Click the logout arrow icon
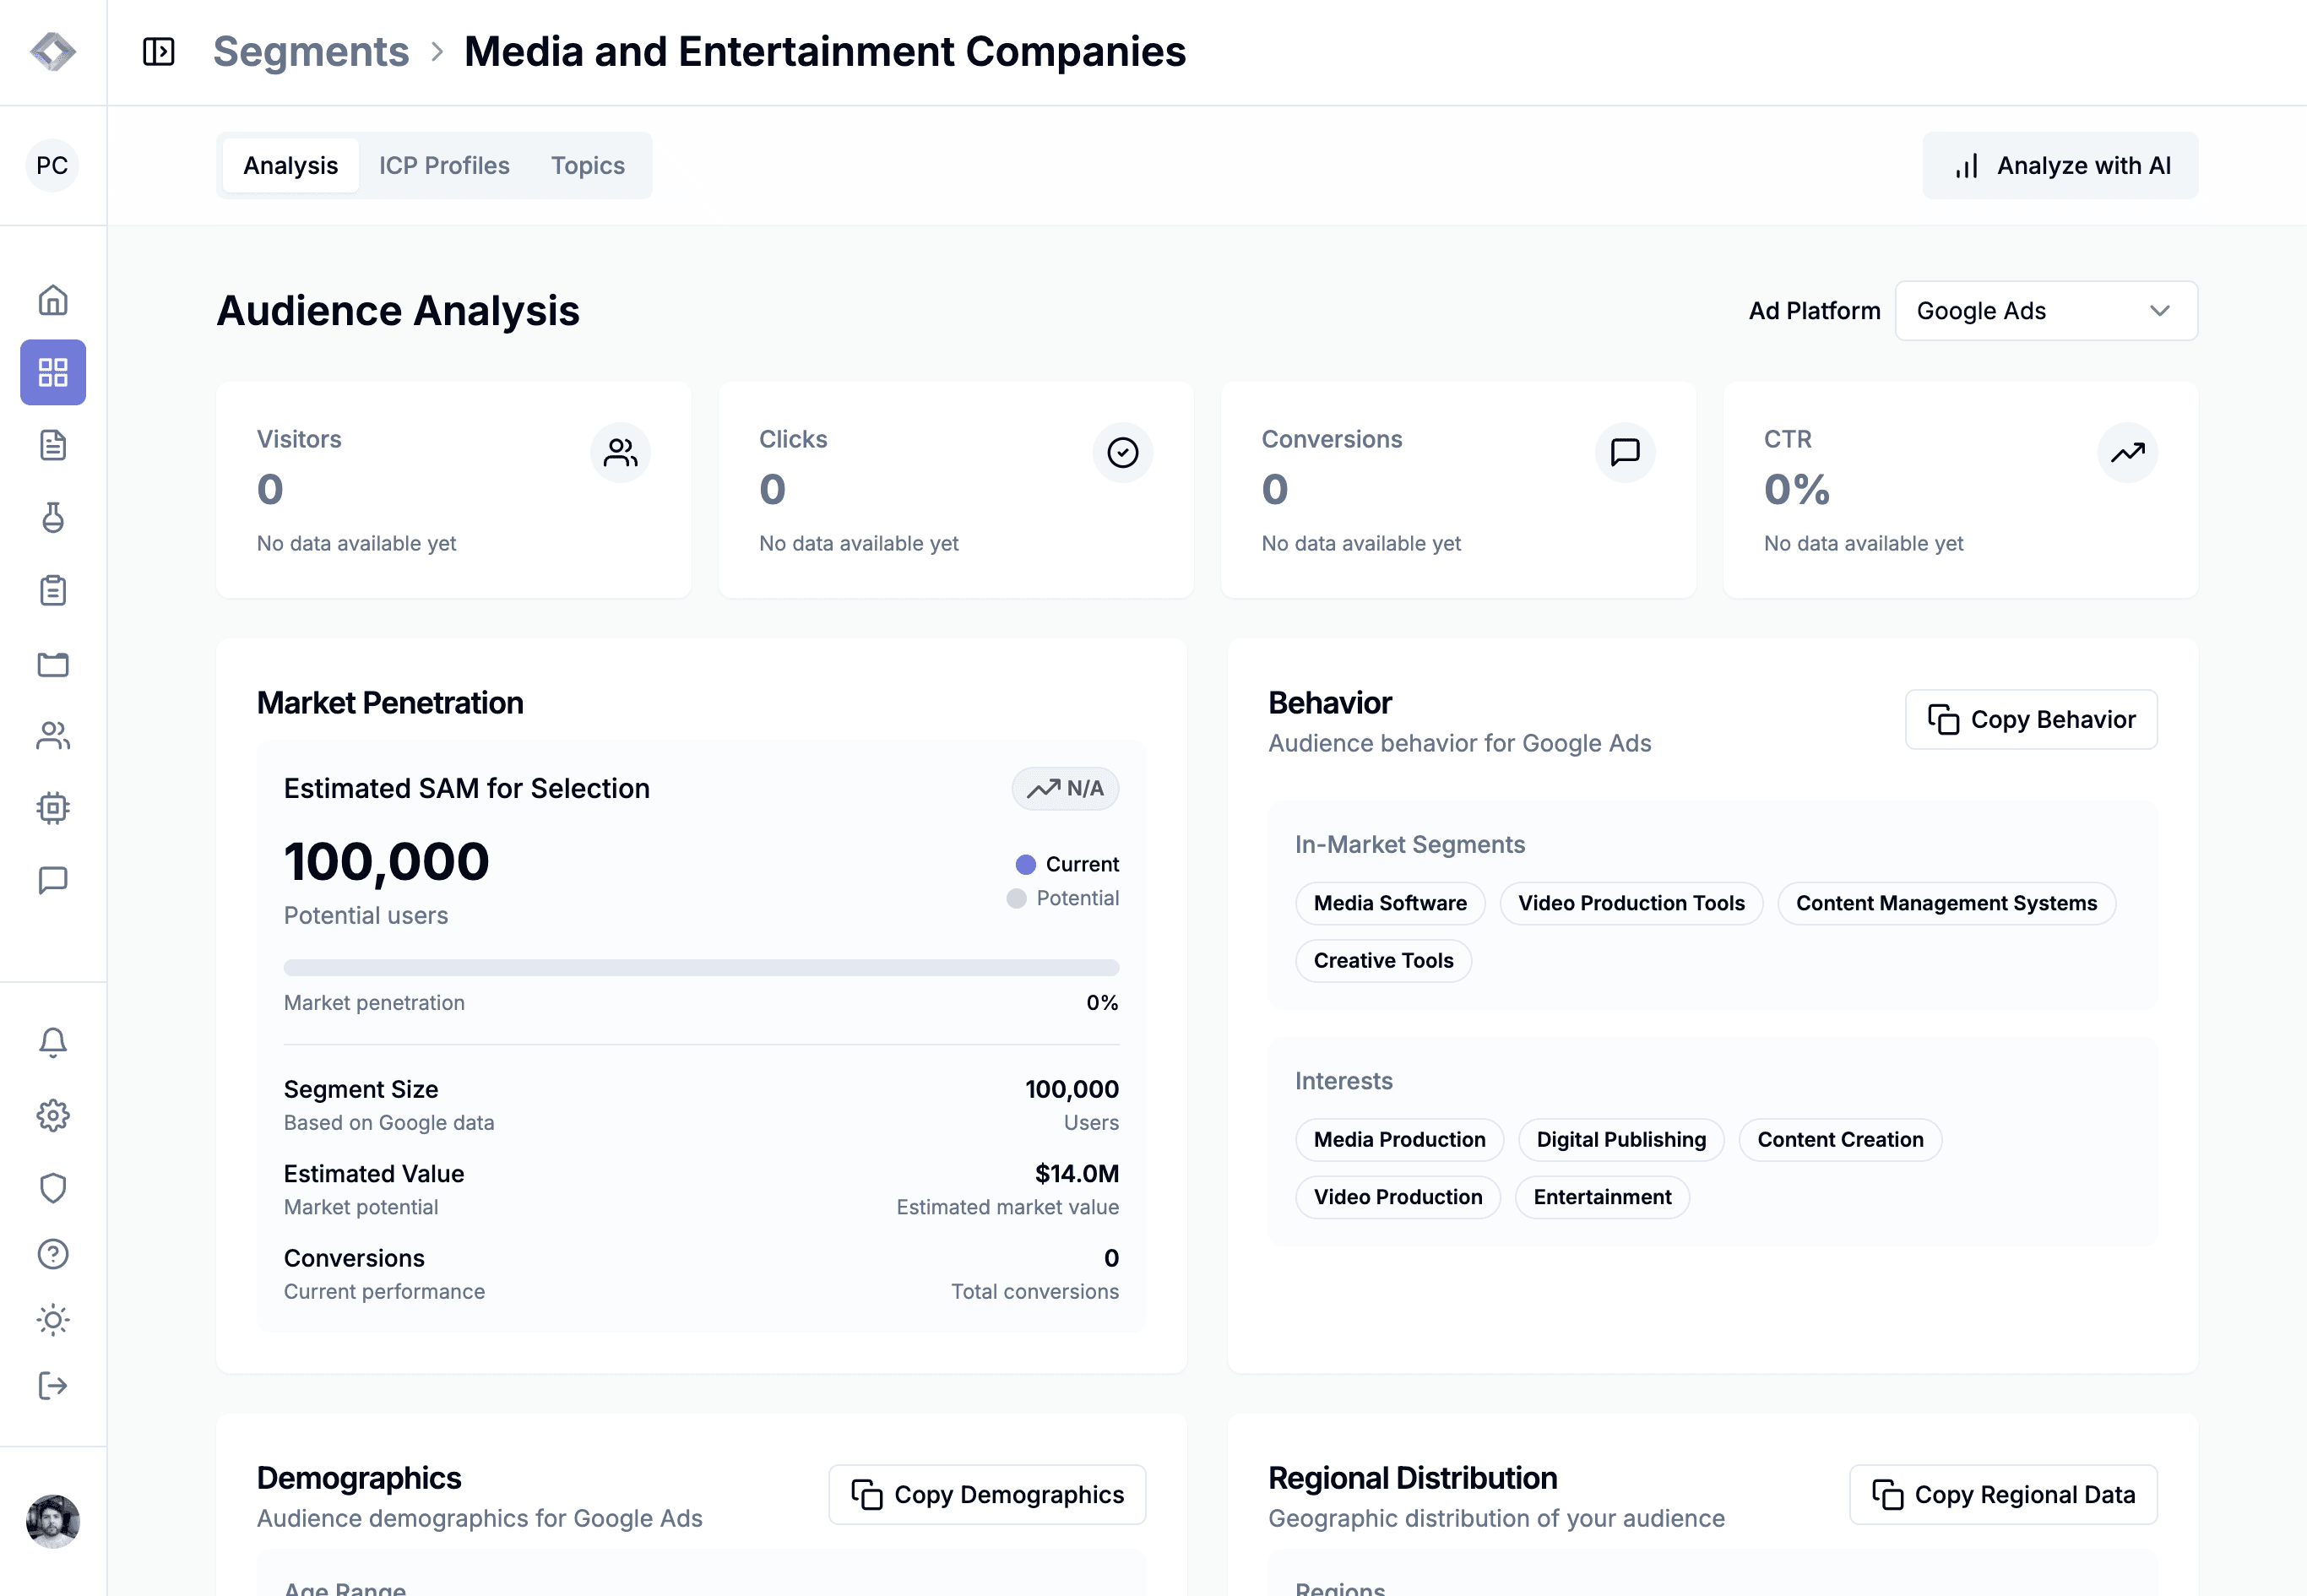The image size is (2307, 1596). [x=53, y=1386]
